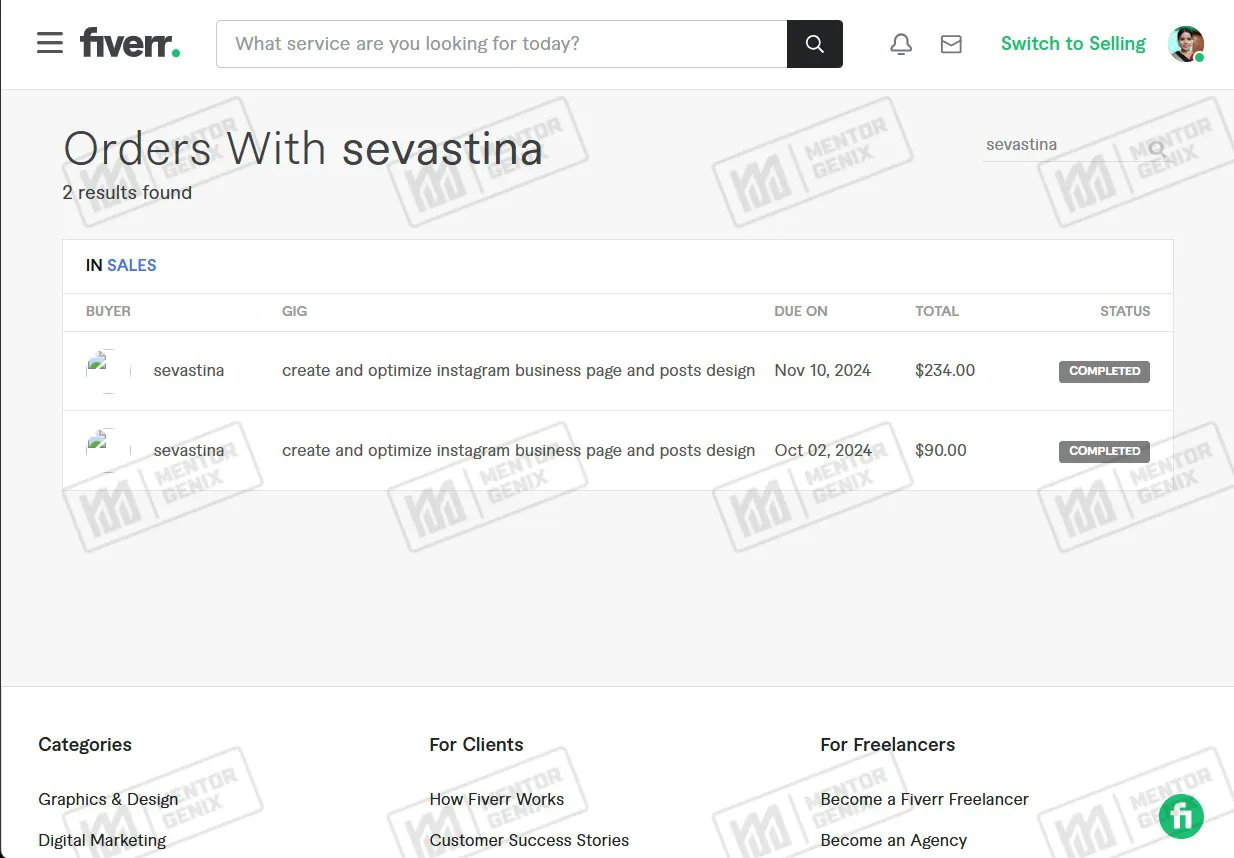Click the Fiverr logo
This screenshot has height=858, width=1234.
(x=130, y=43)
